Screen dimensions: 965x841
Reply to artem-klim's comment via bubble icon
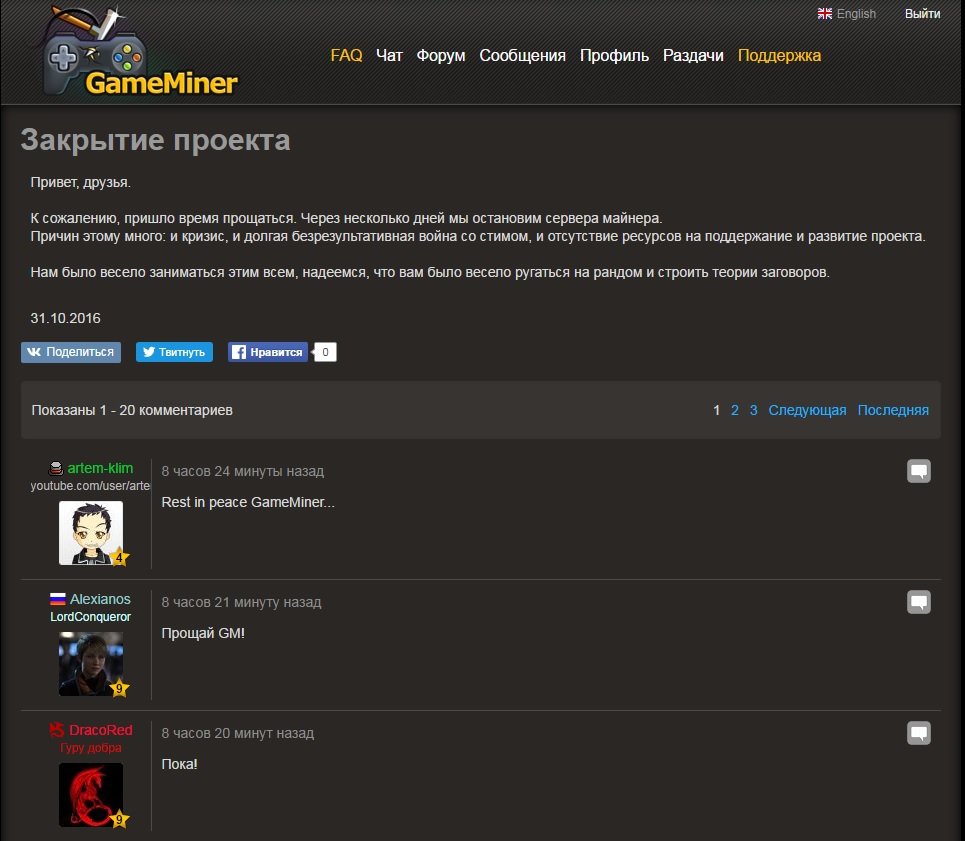click(x=918, y=471)
